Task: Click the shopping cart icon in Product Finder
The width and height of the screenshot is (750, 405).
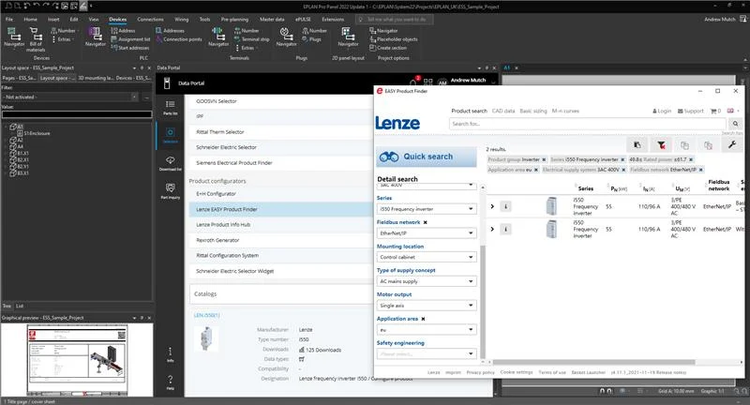Action: click(x=715, y=111)
